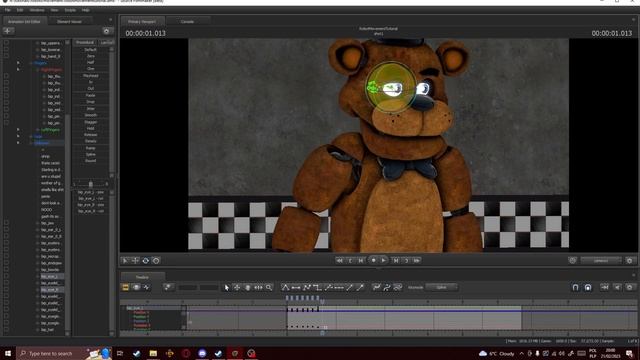
Task: Open the Windows menu
Action: coord(37,10)
